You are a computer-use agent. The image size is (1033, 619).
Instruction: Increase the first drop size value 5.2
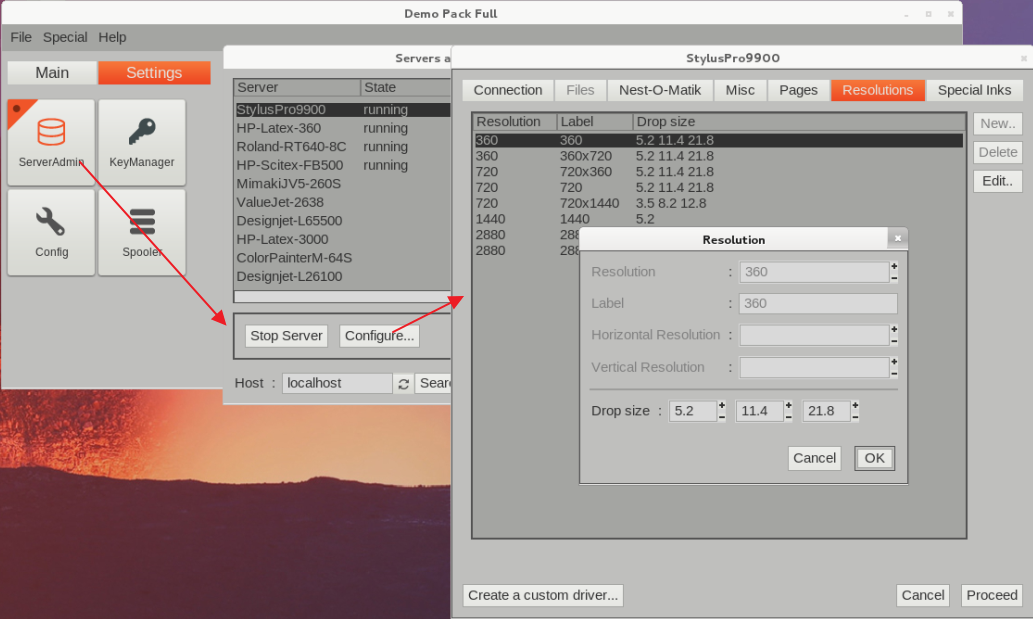point(722,405)
